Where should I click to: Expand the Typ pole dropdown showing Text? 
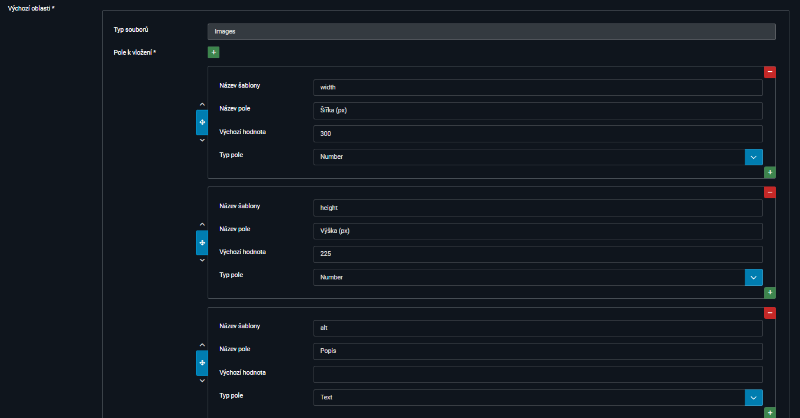(753, 397)
